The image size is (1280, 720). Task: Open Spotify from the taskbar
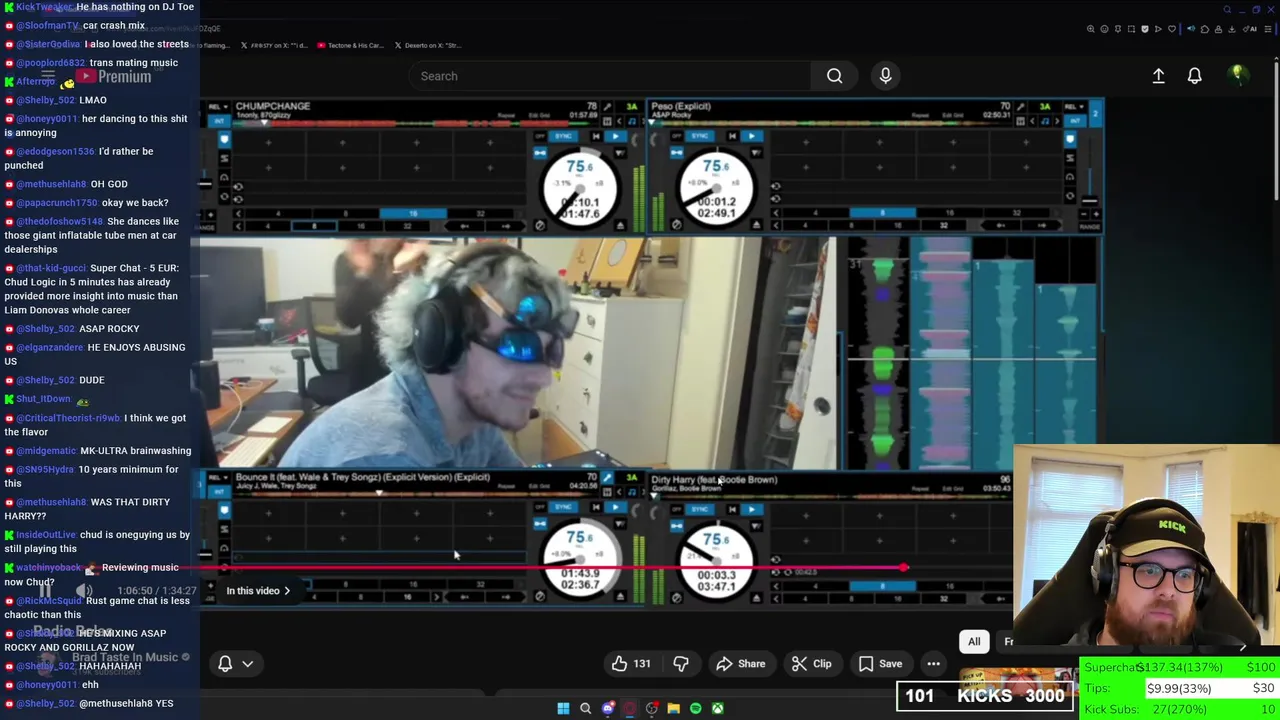coord(696,709)
